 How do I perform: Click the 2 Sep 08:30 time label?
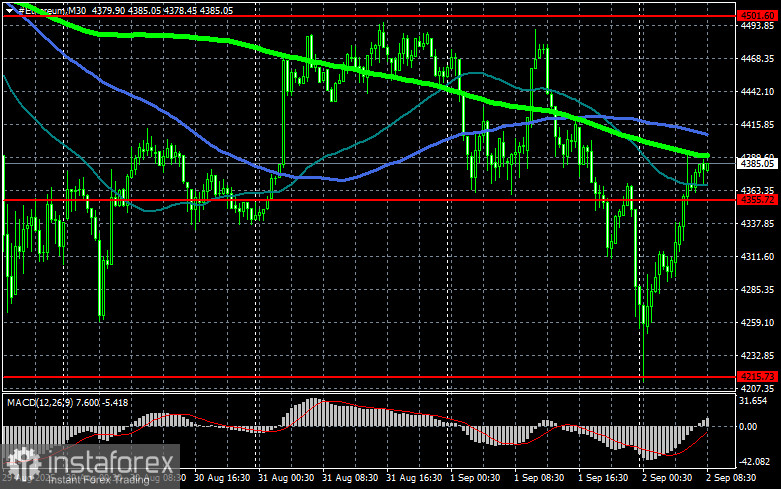click(x=731, y=478)
